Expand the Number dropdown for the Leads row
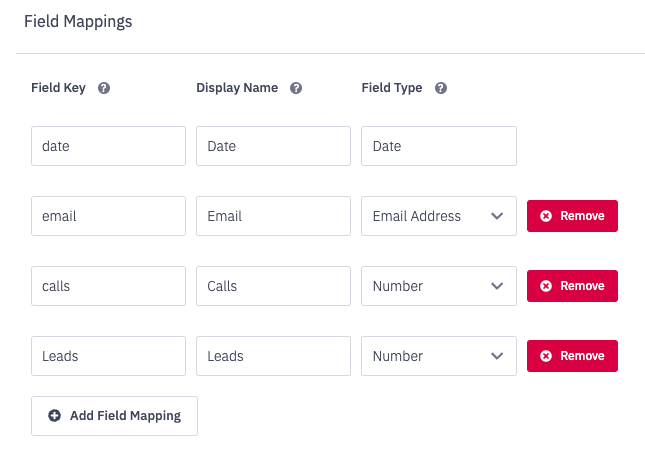 click(438, 356)
